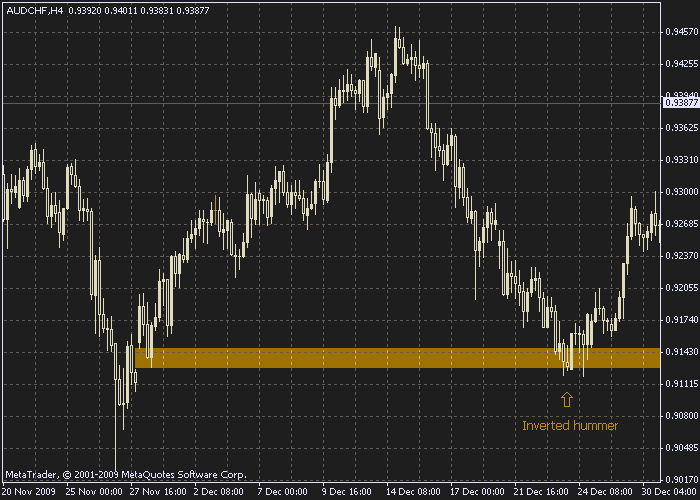Click the 0.93000 price scale label
Screen dimensions: 700x500
click(x=681, y=192)
